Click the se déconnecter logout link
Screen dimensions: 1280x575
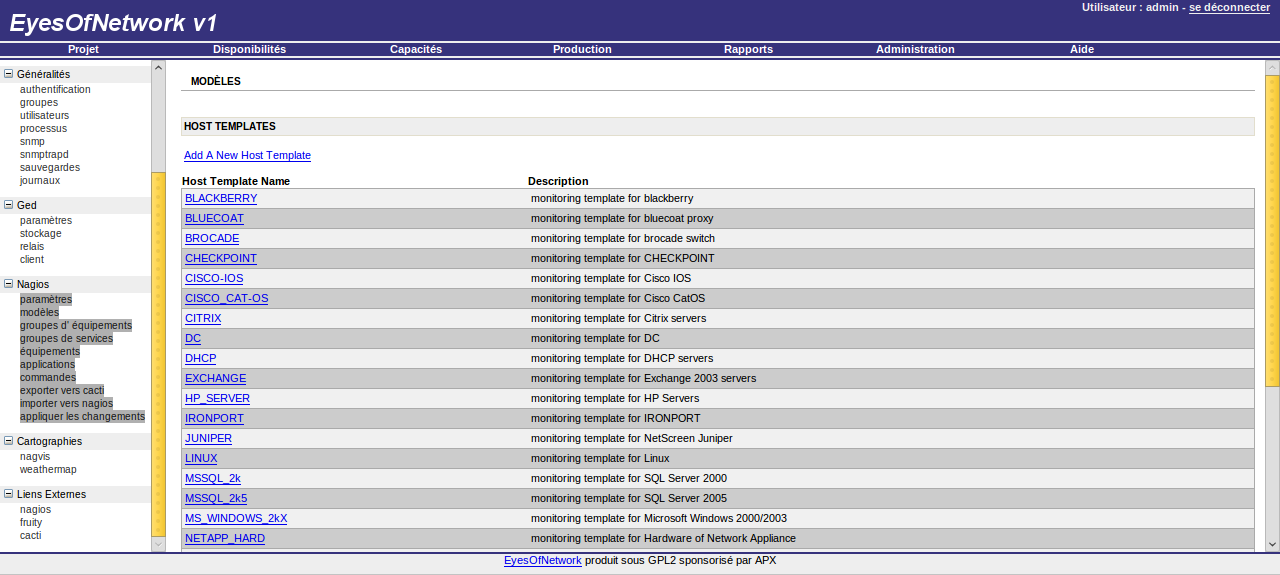pos(1229,7)
